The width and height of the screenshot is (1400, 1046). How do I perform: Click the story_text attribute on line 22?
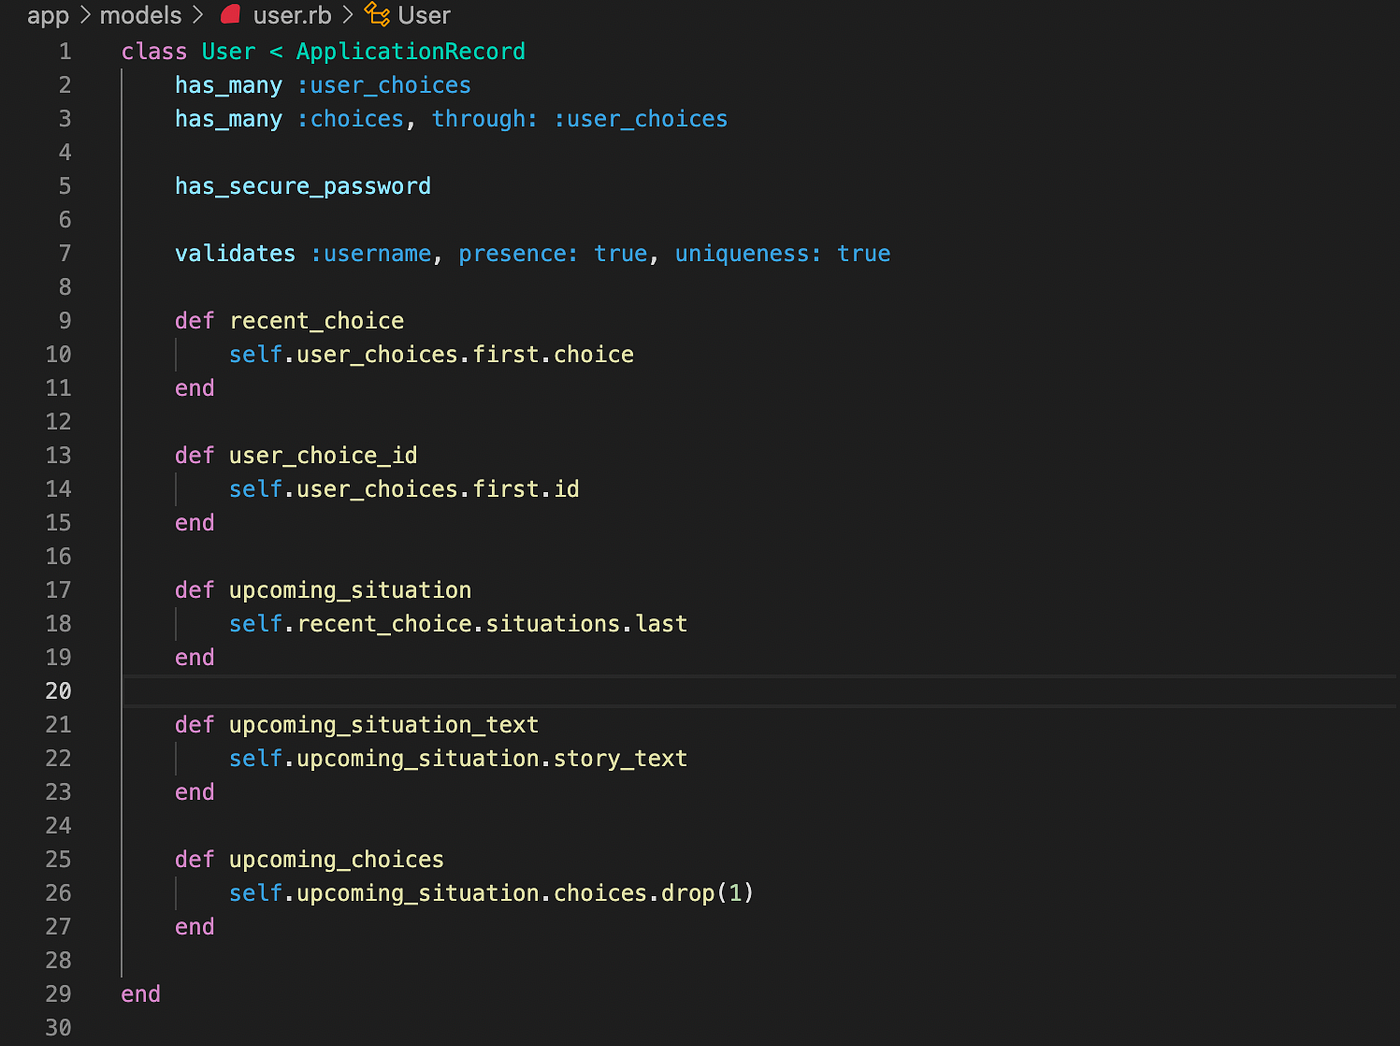620,758
